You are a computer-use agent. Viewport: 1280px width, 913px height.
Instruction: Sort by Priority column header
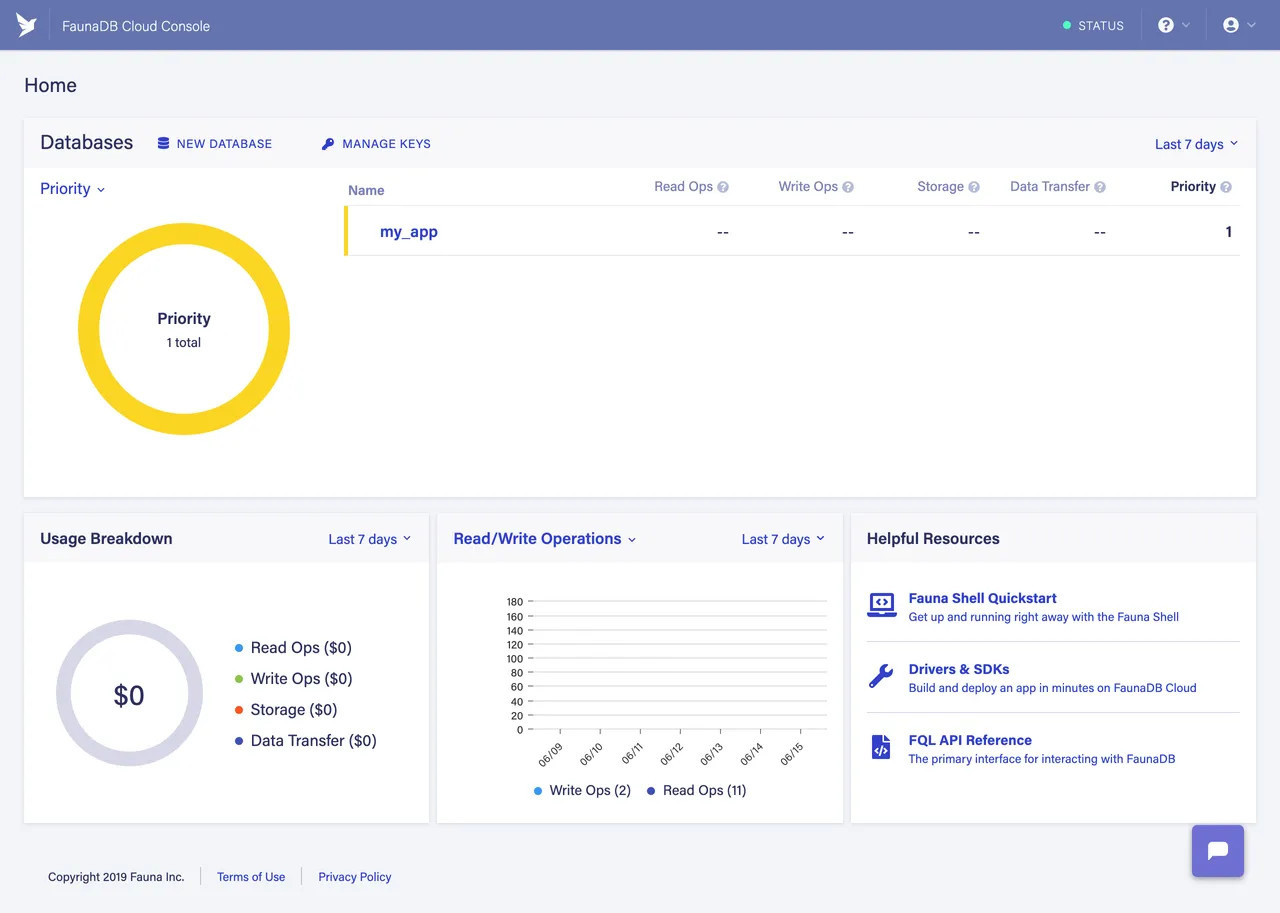pyautogui.click(x=1193, y=187)
